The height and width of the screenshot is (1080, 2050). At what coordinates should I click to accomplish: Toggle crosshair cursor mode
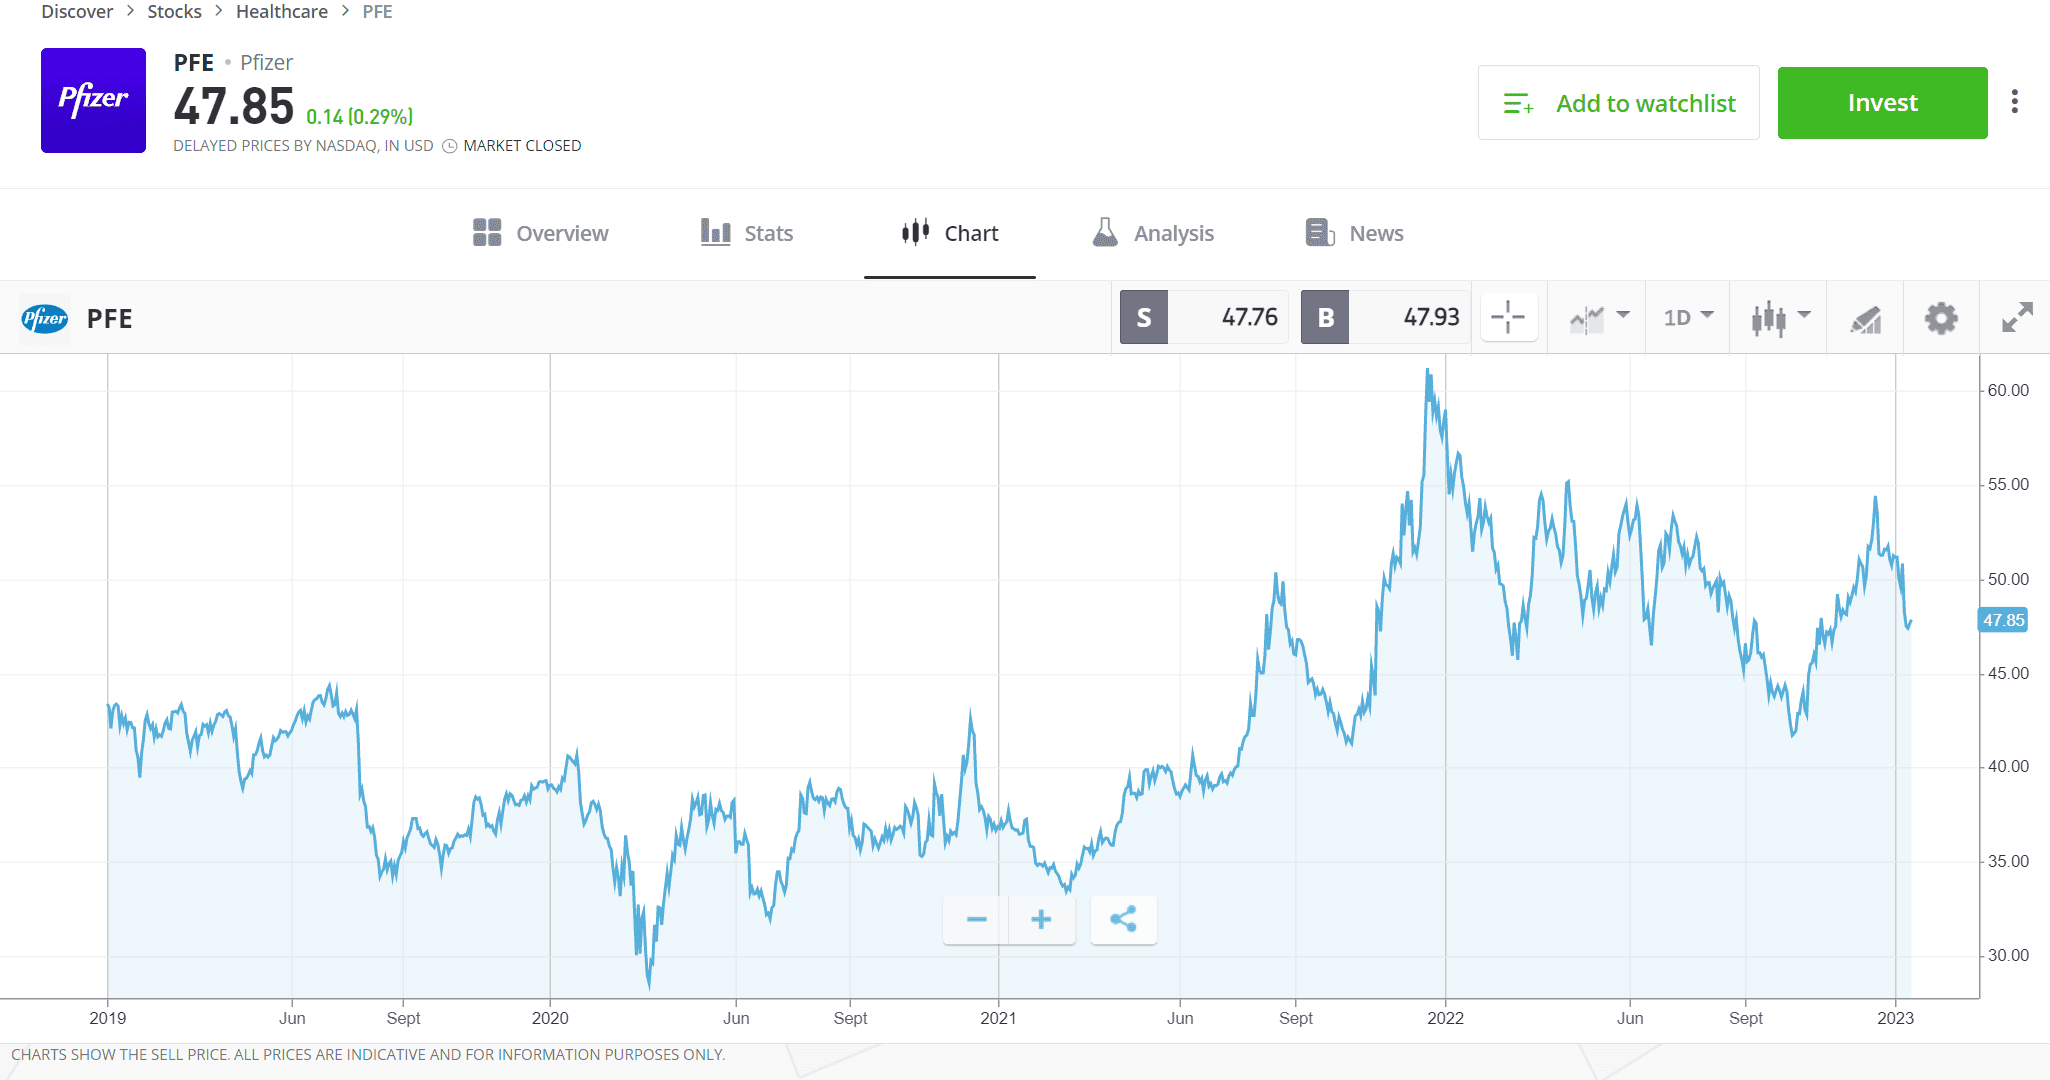[1509, 317]
